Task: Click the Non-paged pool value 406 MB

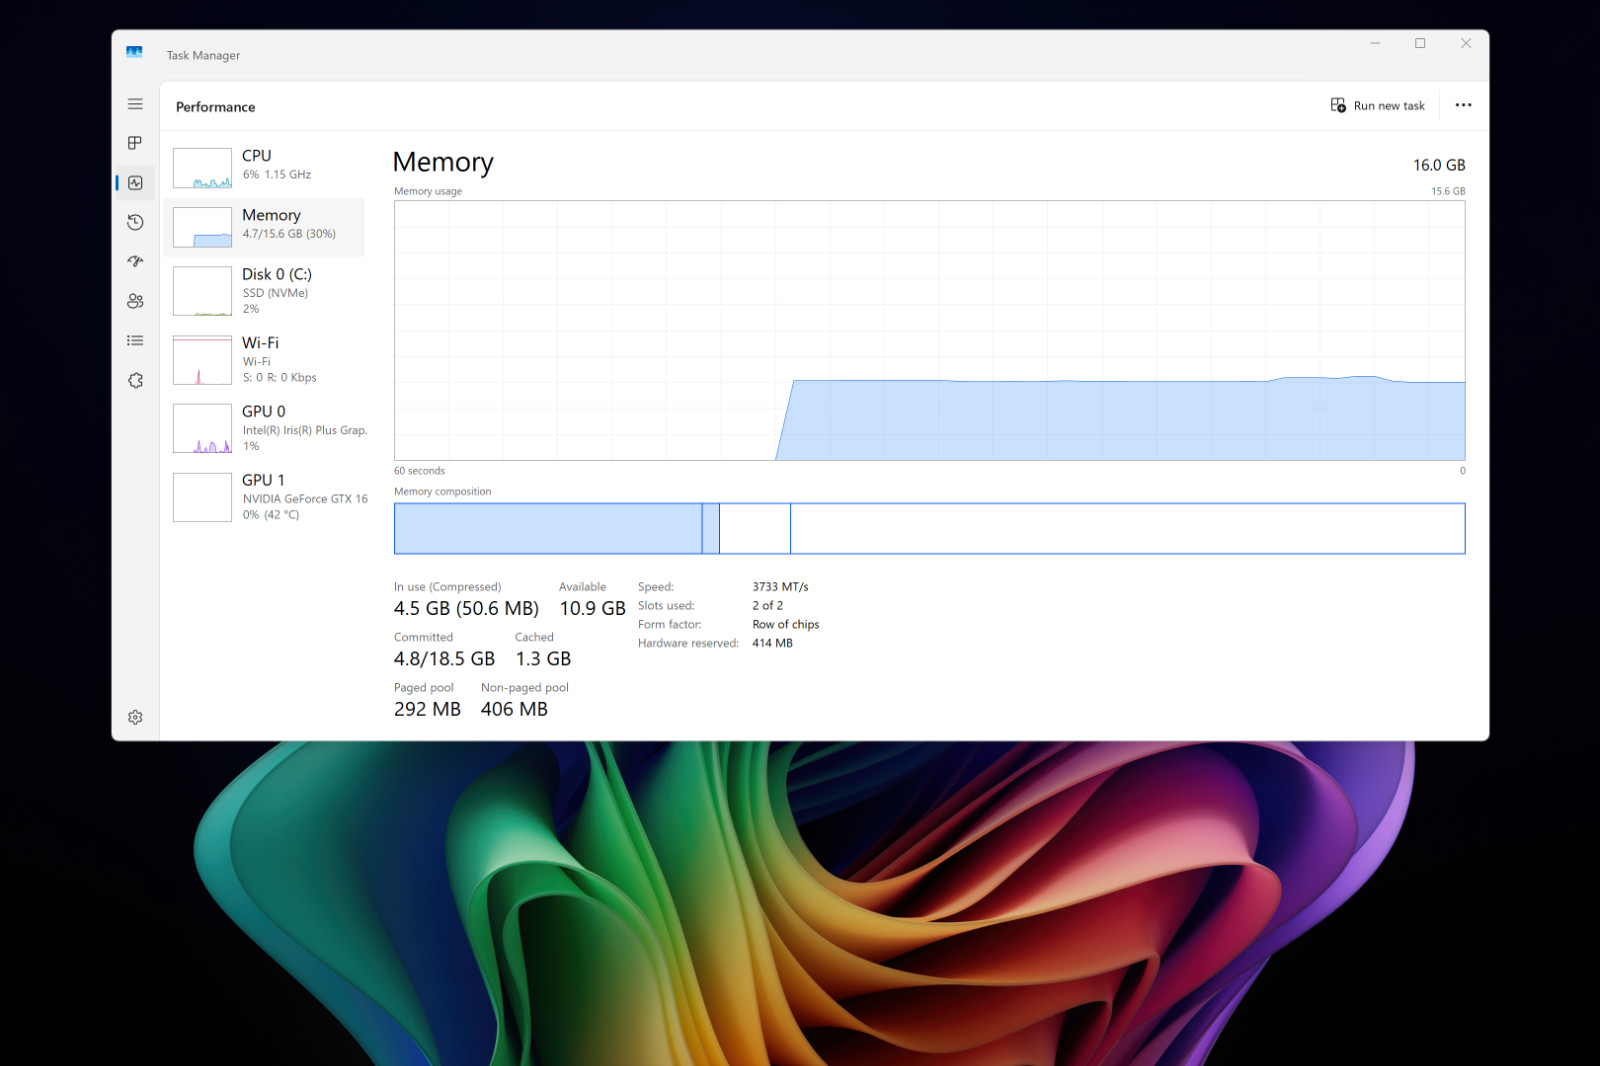Action: tap(514, 709)
